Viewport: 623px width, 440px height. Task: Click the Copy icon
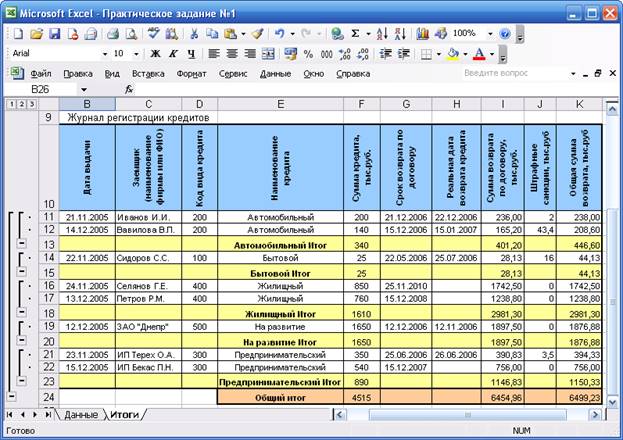[x=212, y=34]
